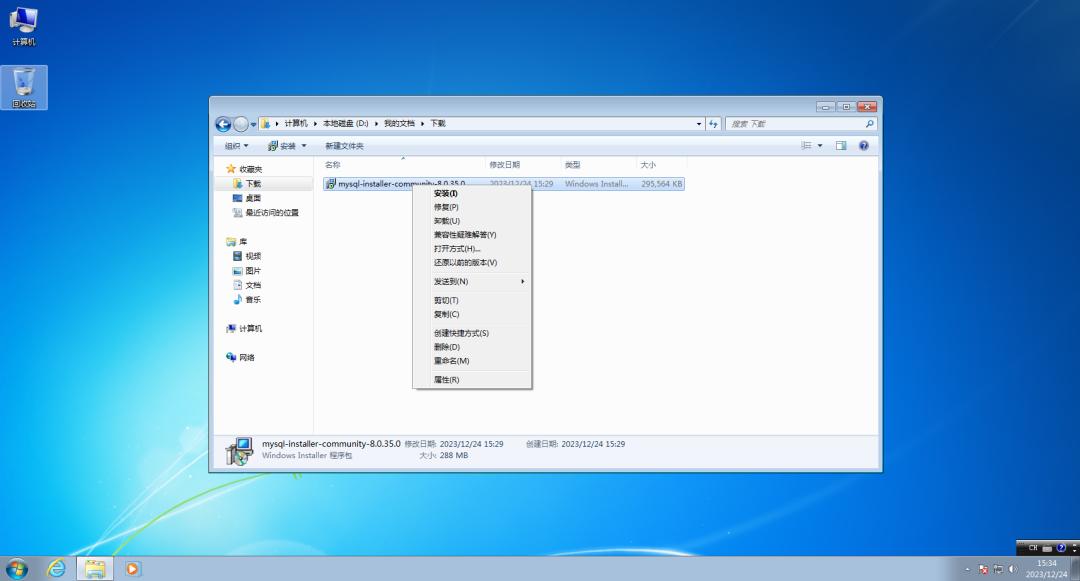The height and width of the screenshot is (581, 1080).
Task: Choose 剪切(T) from the context menu
Action: (x=472, y=300)
